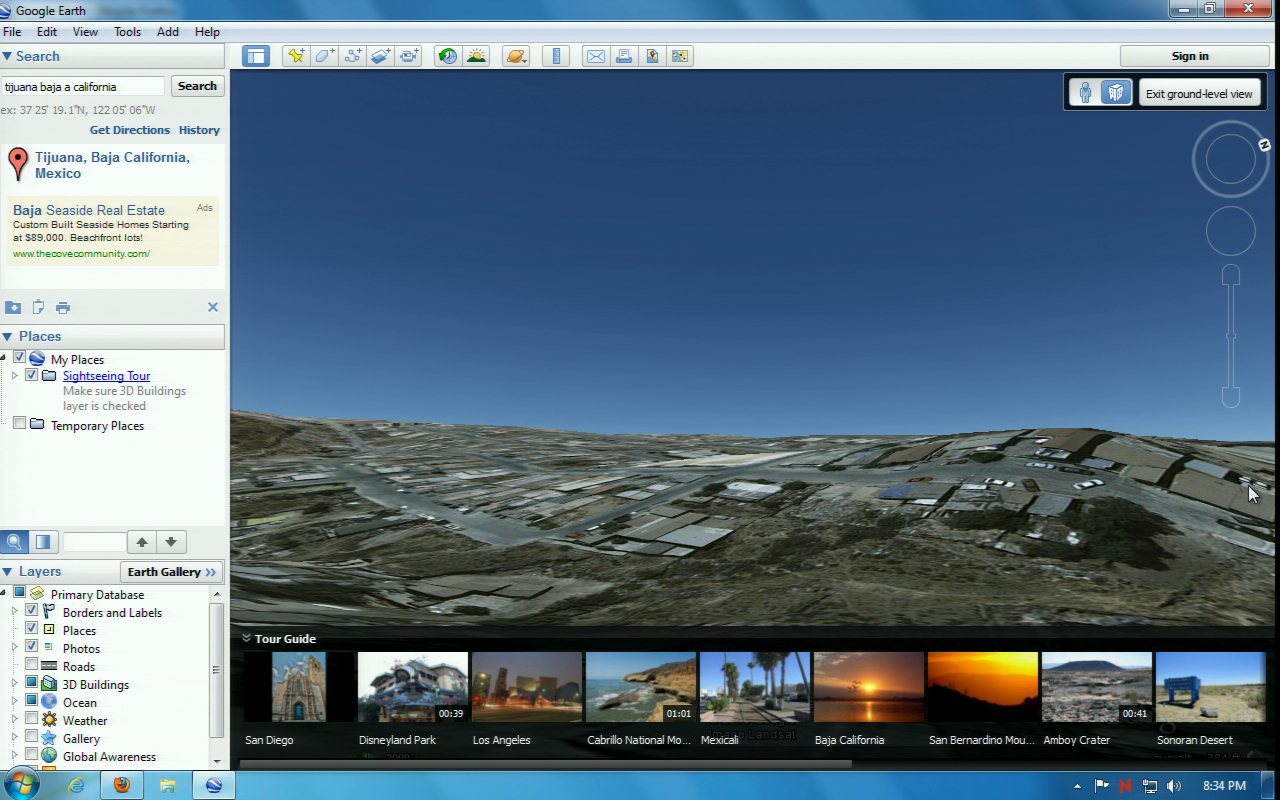
Task: Click the Get Directions link
Action: pyautogui.click(x=130, y=130)
